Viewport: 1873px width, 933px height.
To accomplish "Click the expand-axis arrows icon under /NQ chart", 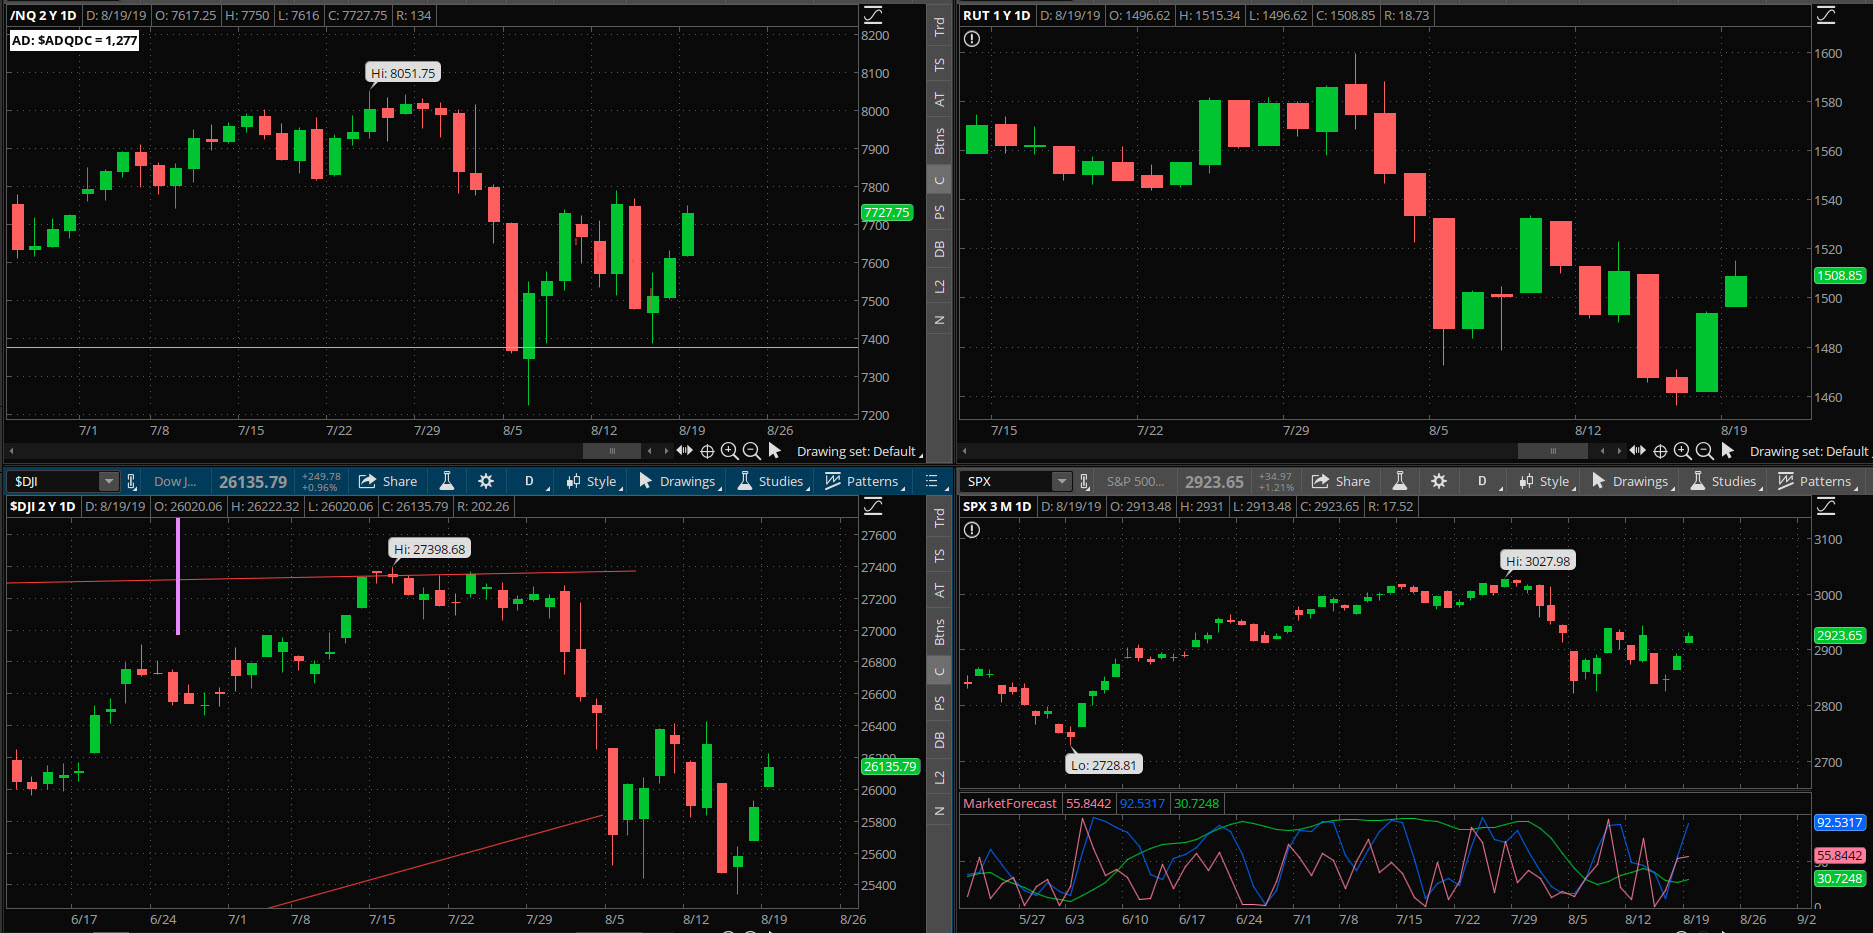I will coord(685,451).
